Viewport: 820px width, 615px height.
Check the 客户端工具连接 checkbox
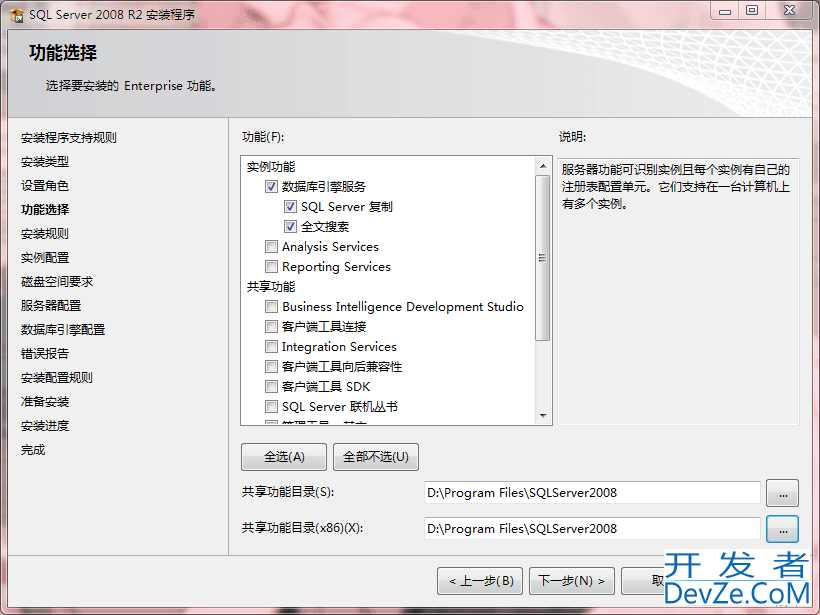click(271, 327)
